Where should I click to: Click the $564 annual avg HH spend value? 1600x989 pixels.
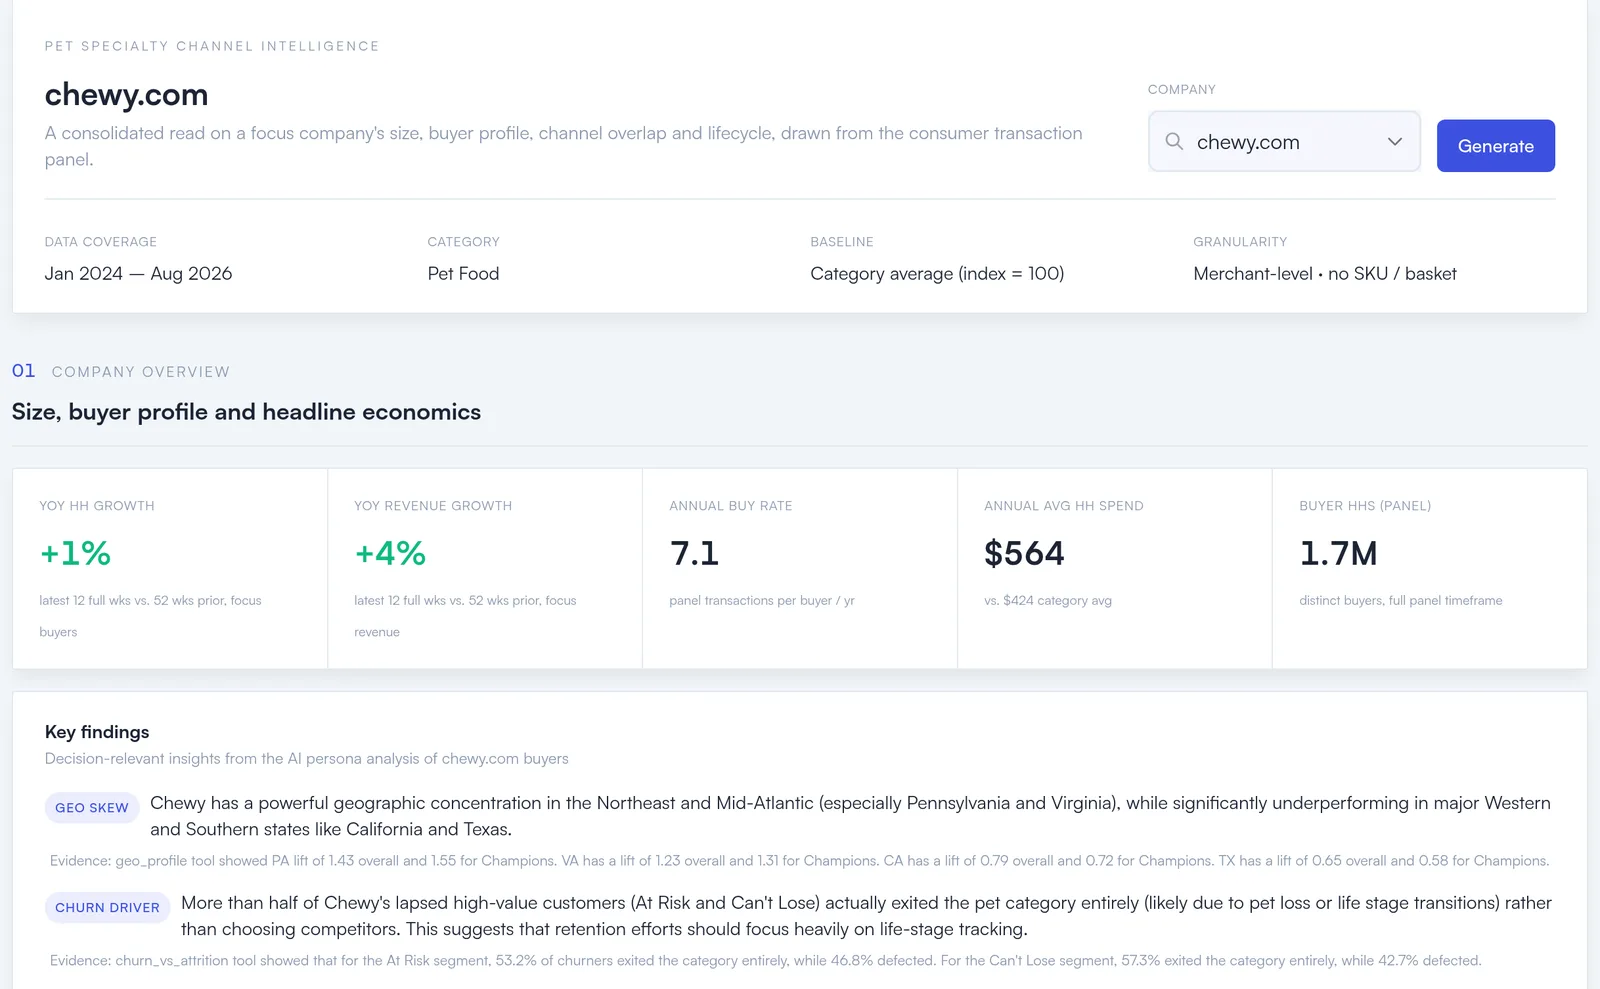click(1024, 553)
